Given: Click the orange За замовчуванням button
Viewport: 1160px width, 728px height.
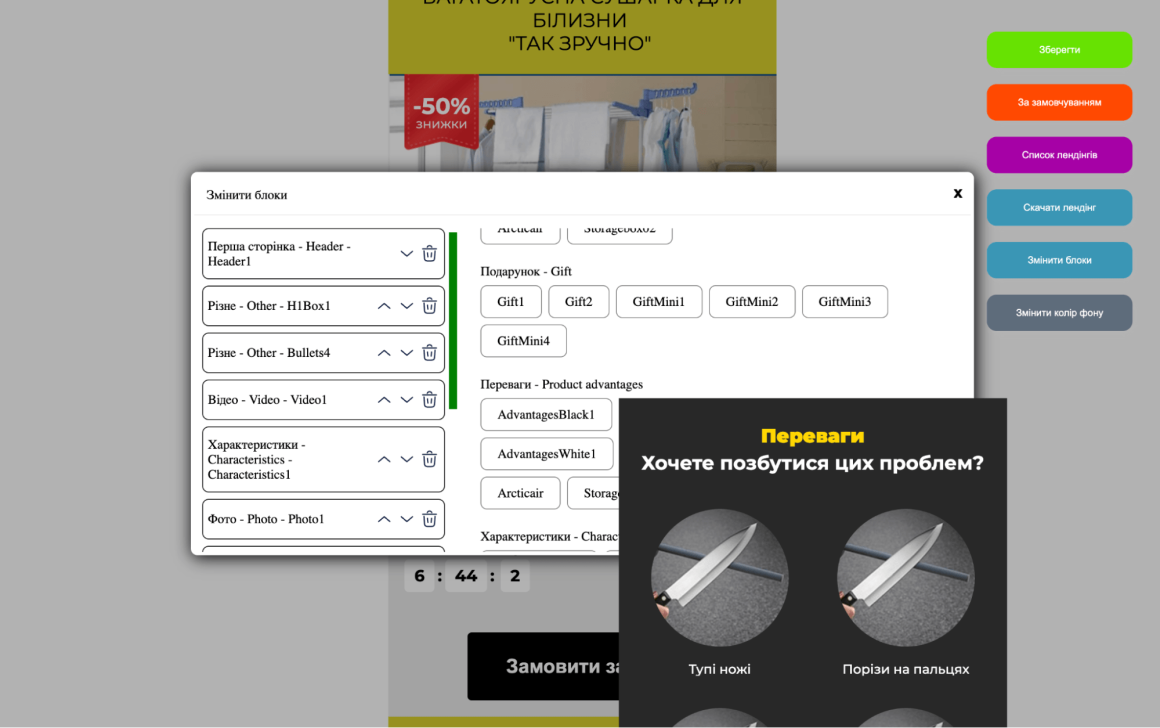Looking at the screenshot, I should pyautogui.click(x=1059, y=102).
